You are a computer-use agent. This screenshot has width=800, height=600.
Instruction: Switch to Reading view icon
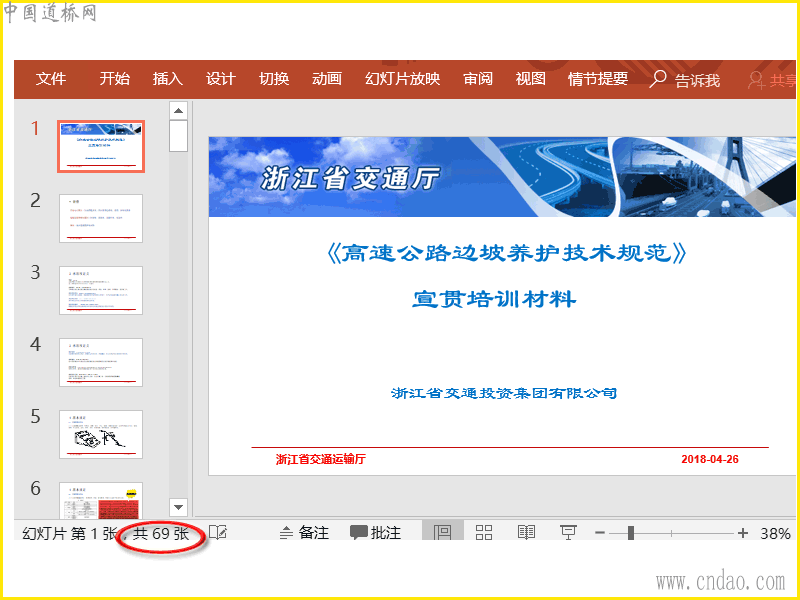point(526,533)
